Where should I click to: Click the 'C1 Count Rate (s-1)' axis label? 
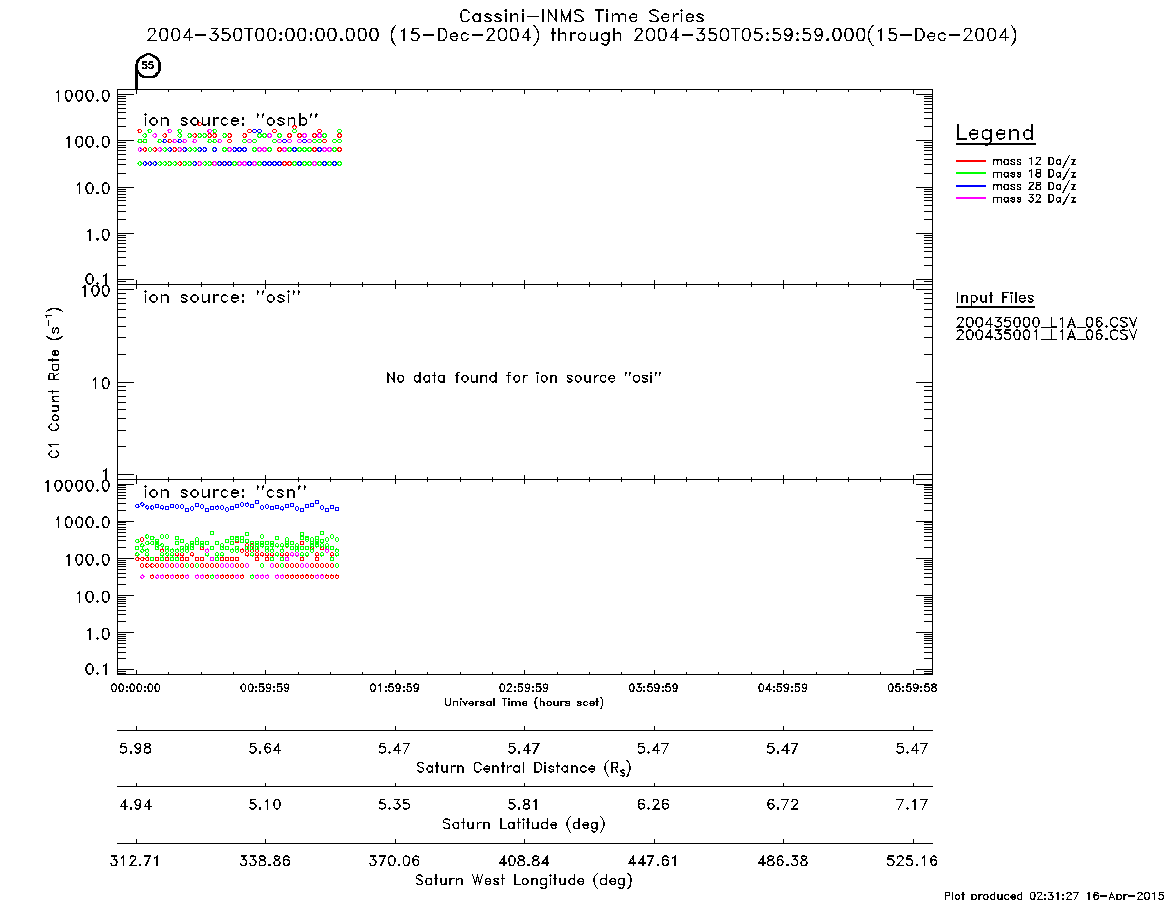(x=54, y=383)
